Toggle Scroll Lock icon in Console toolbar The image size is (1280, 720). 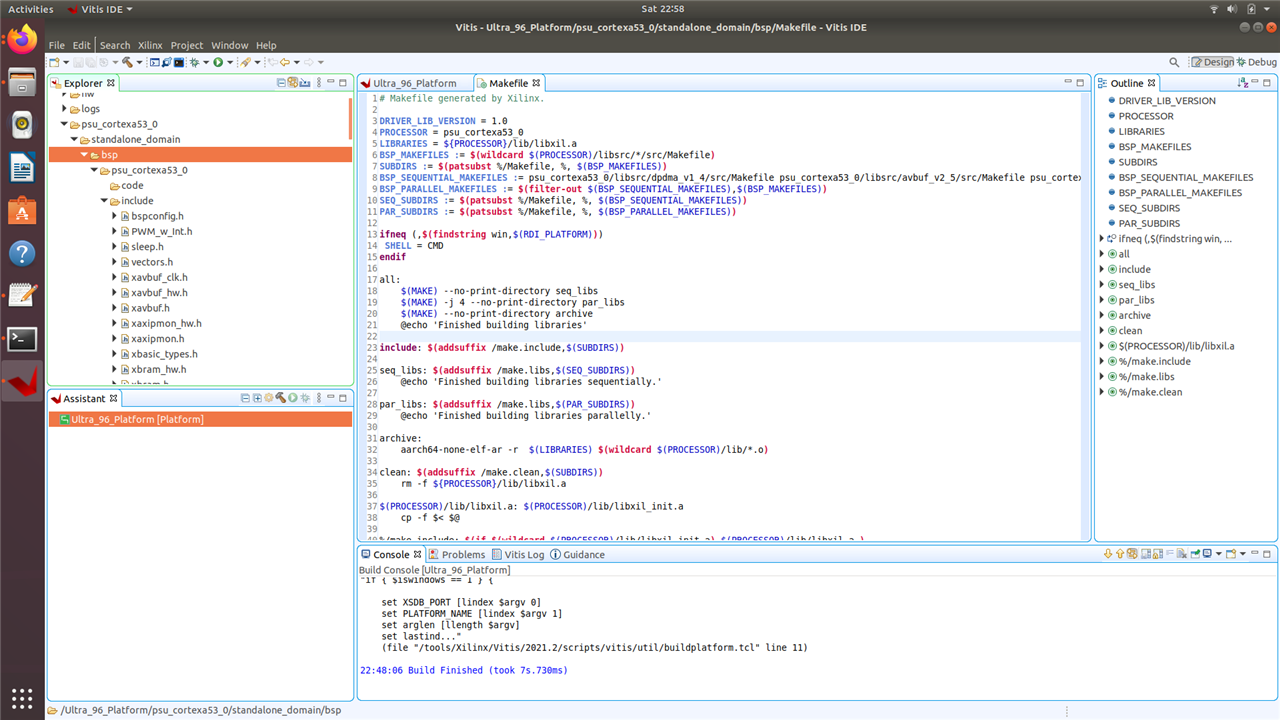pos(1158,554)
